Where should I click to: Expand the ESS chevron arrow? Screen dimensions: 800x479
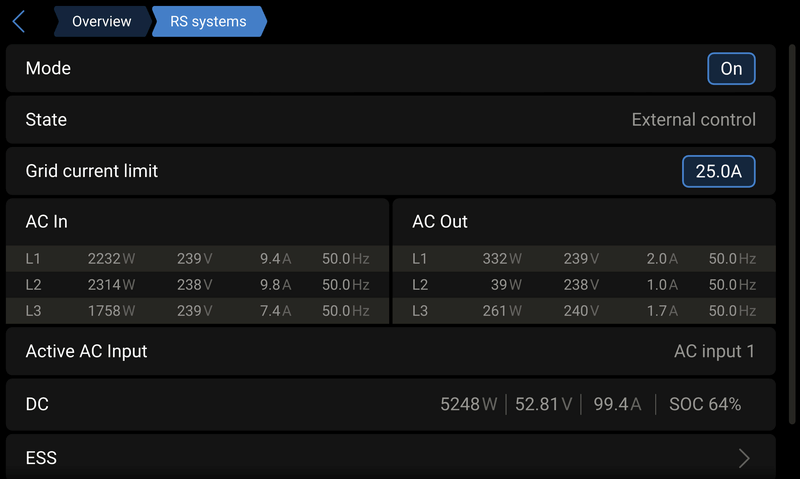tap(744, 458)
